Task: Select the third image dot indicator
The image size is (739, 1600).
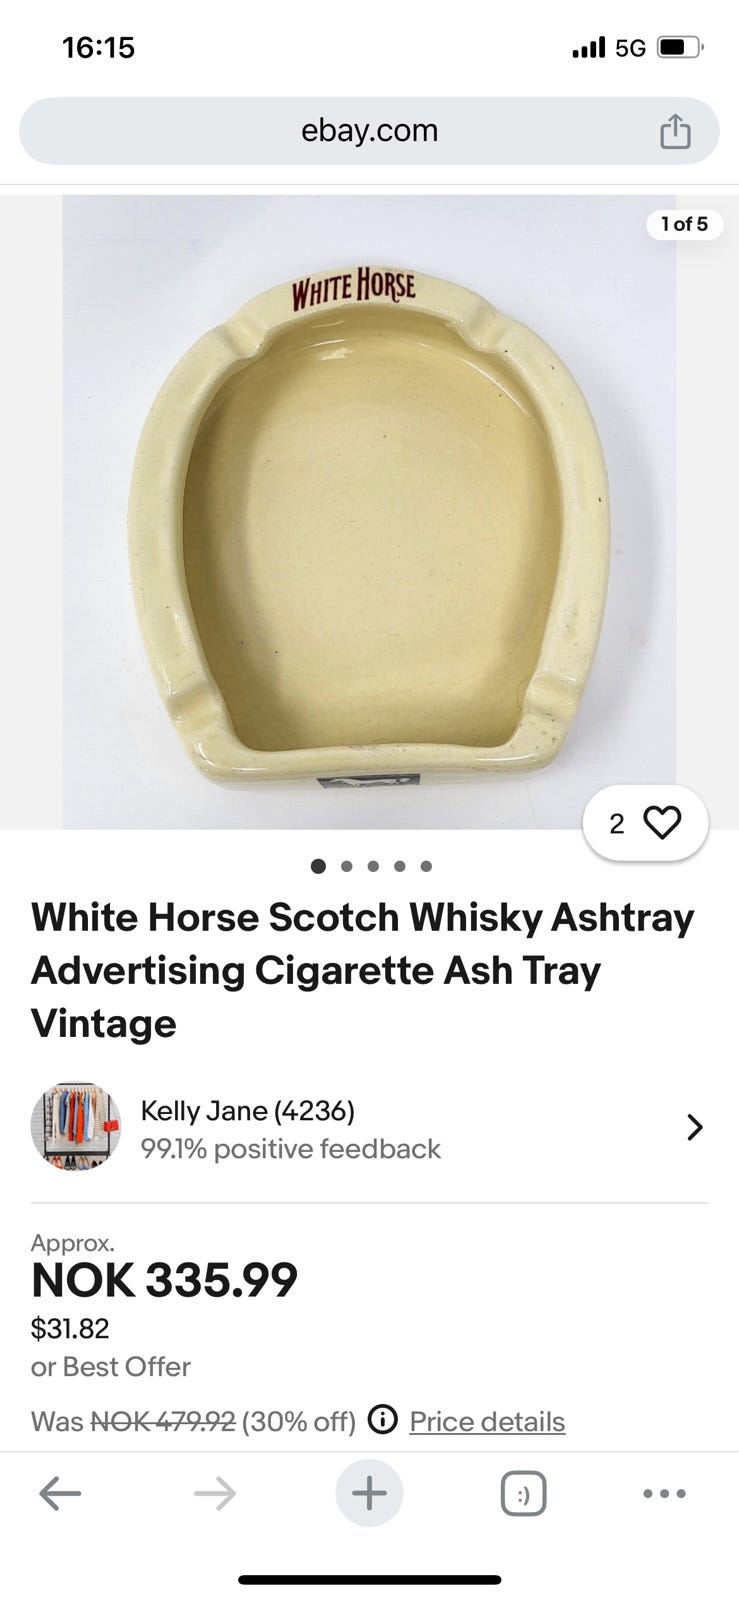Action: pos(373,866)
